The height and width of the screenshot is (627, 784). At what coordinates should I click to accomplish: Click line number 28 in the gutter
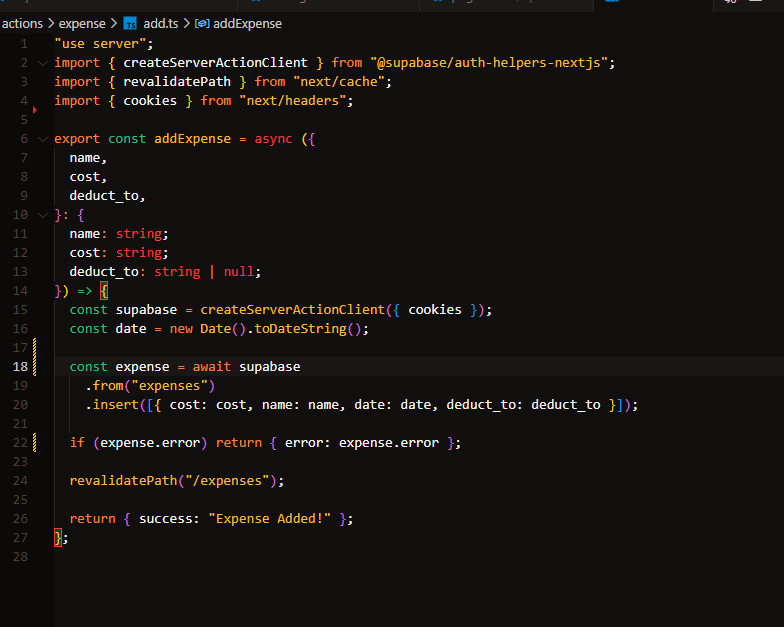pyautogui.click(x=20, y=556)
